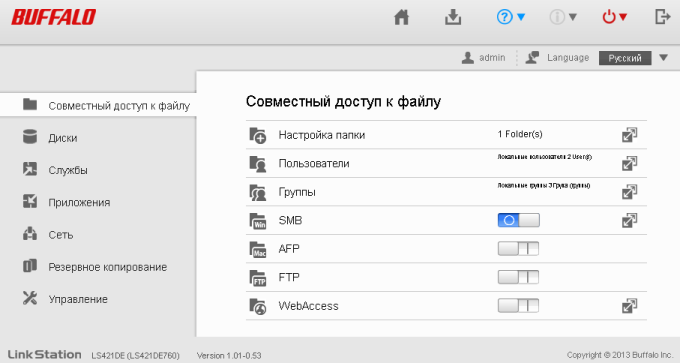Click the Пользователи row user icon
This screenshot has width=680, height=363.
pos(258,164)
